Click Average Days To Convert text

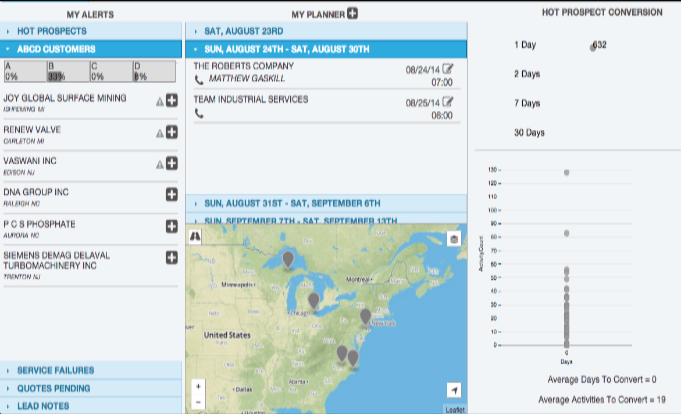602,379
